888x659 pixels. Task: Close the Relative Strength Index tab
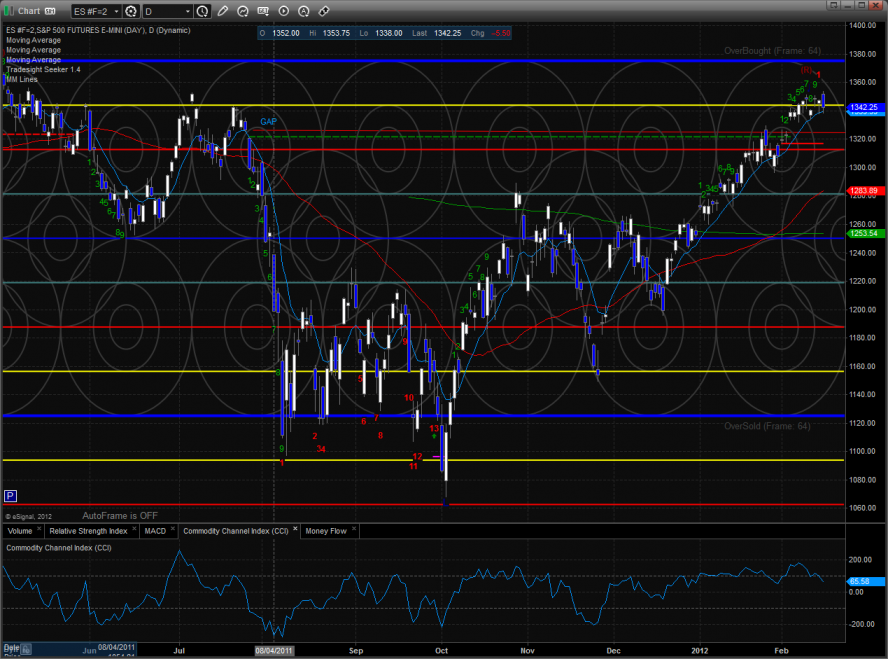pyautogui.click(x=134, y=529)
